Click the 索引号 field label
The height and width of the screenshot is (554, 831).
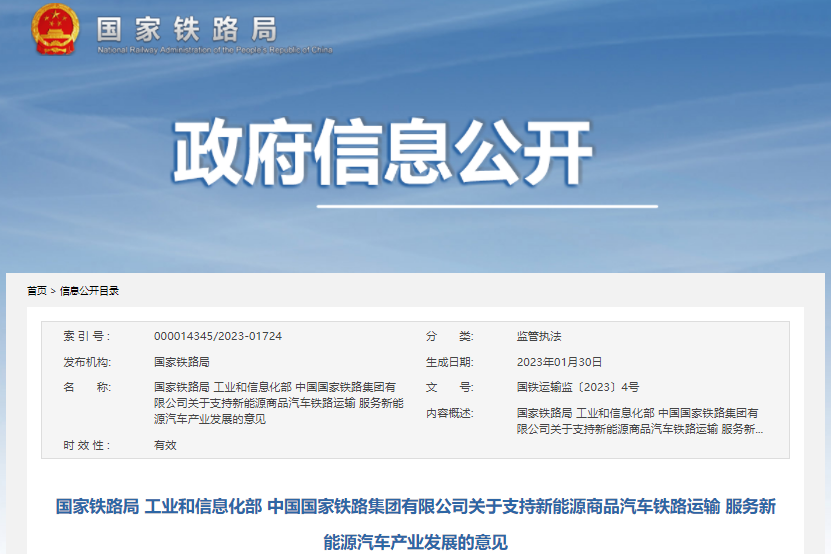[x=86, y=336]
